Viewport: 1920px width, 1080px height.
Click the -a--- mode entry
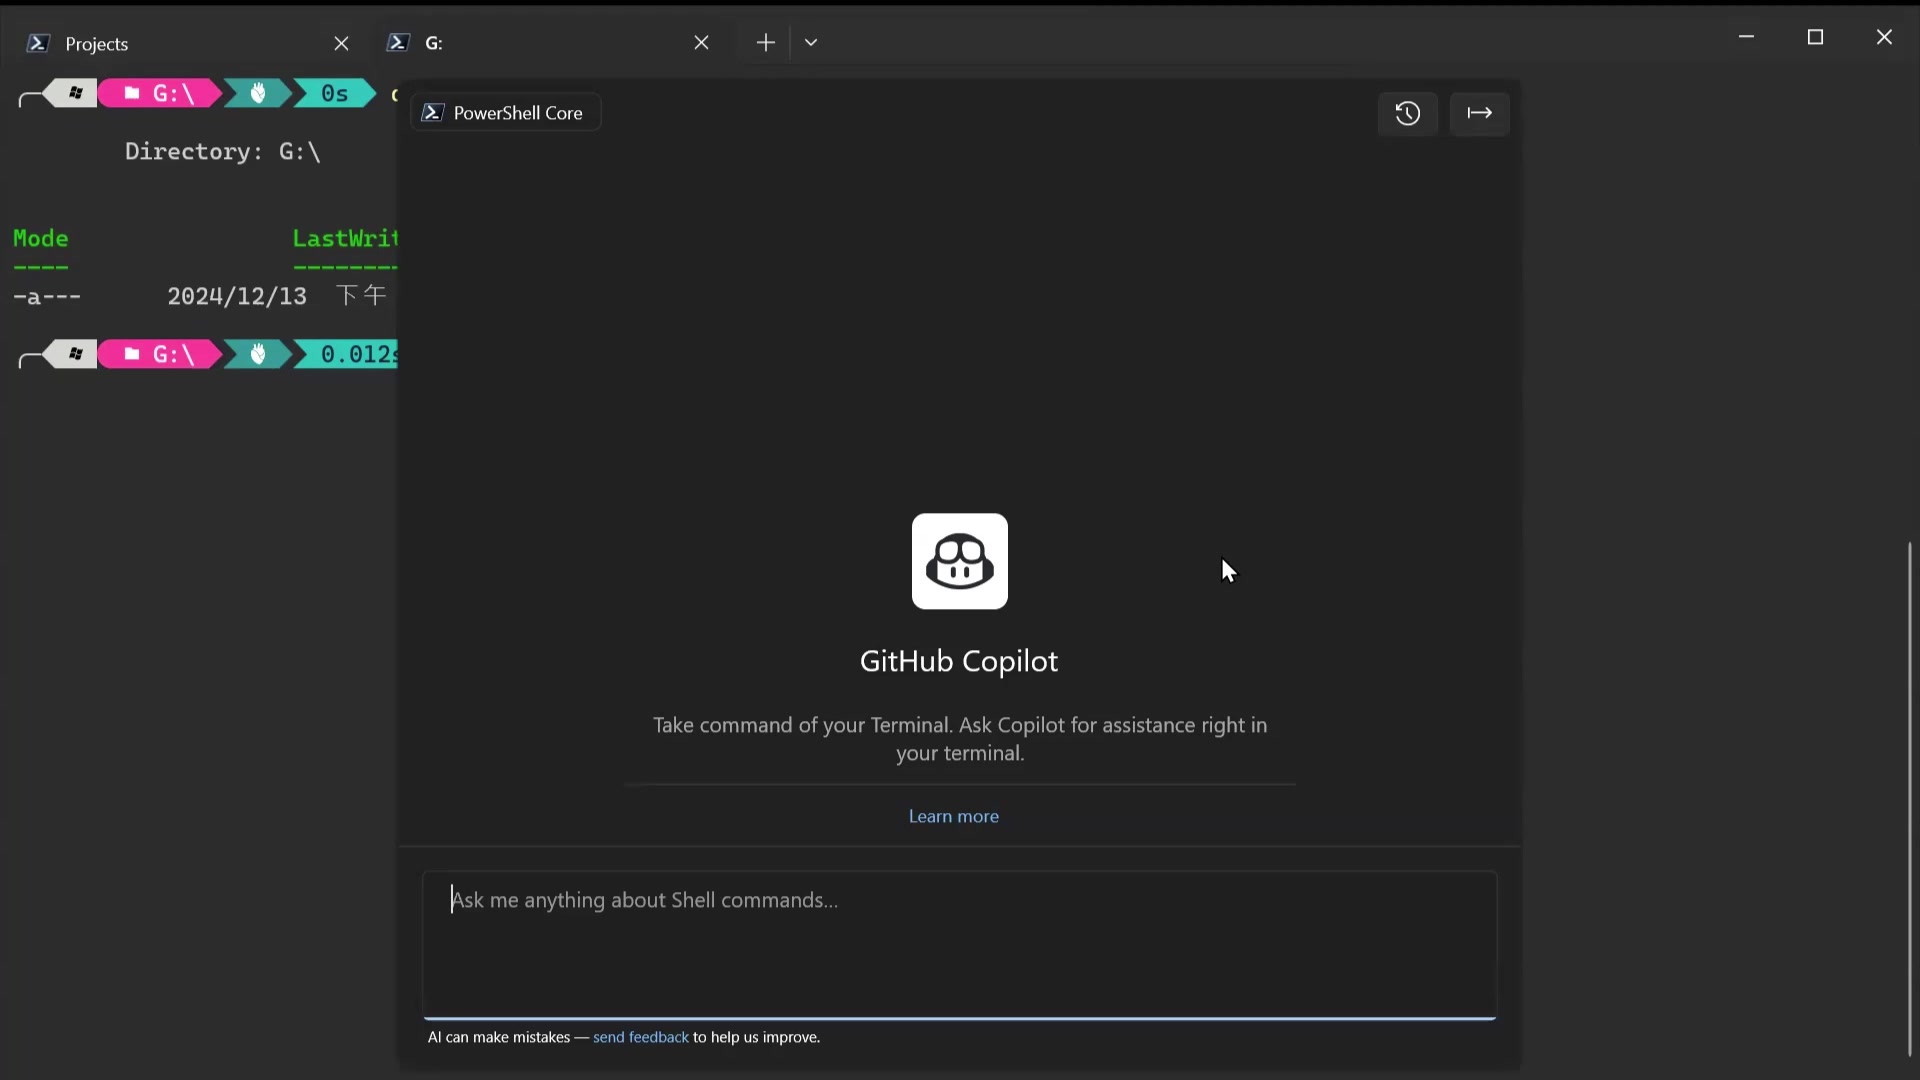[47, 296]
